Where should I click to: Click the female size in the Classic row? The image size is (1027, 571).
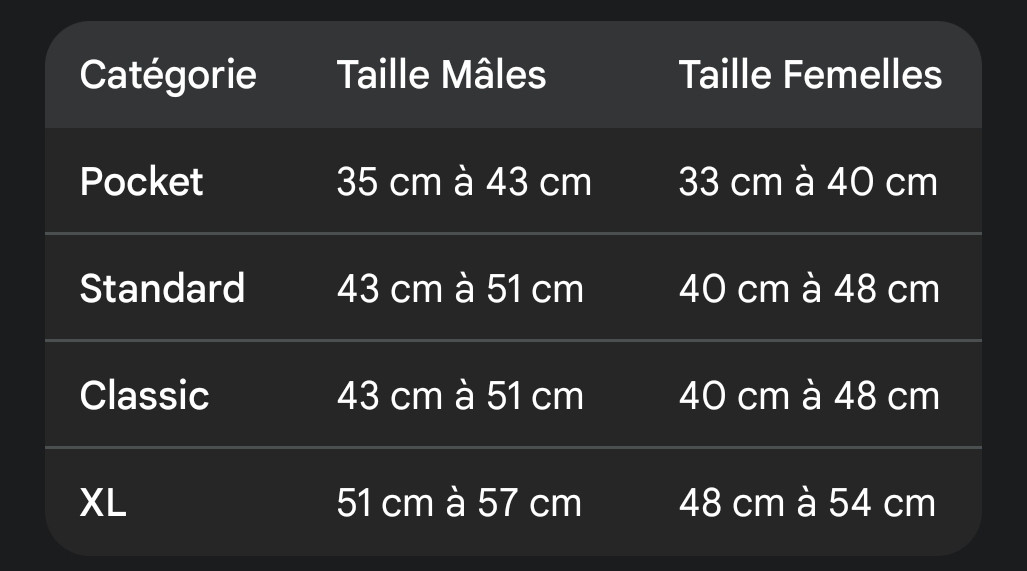[x=809, y=396]
